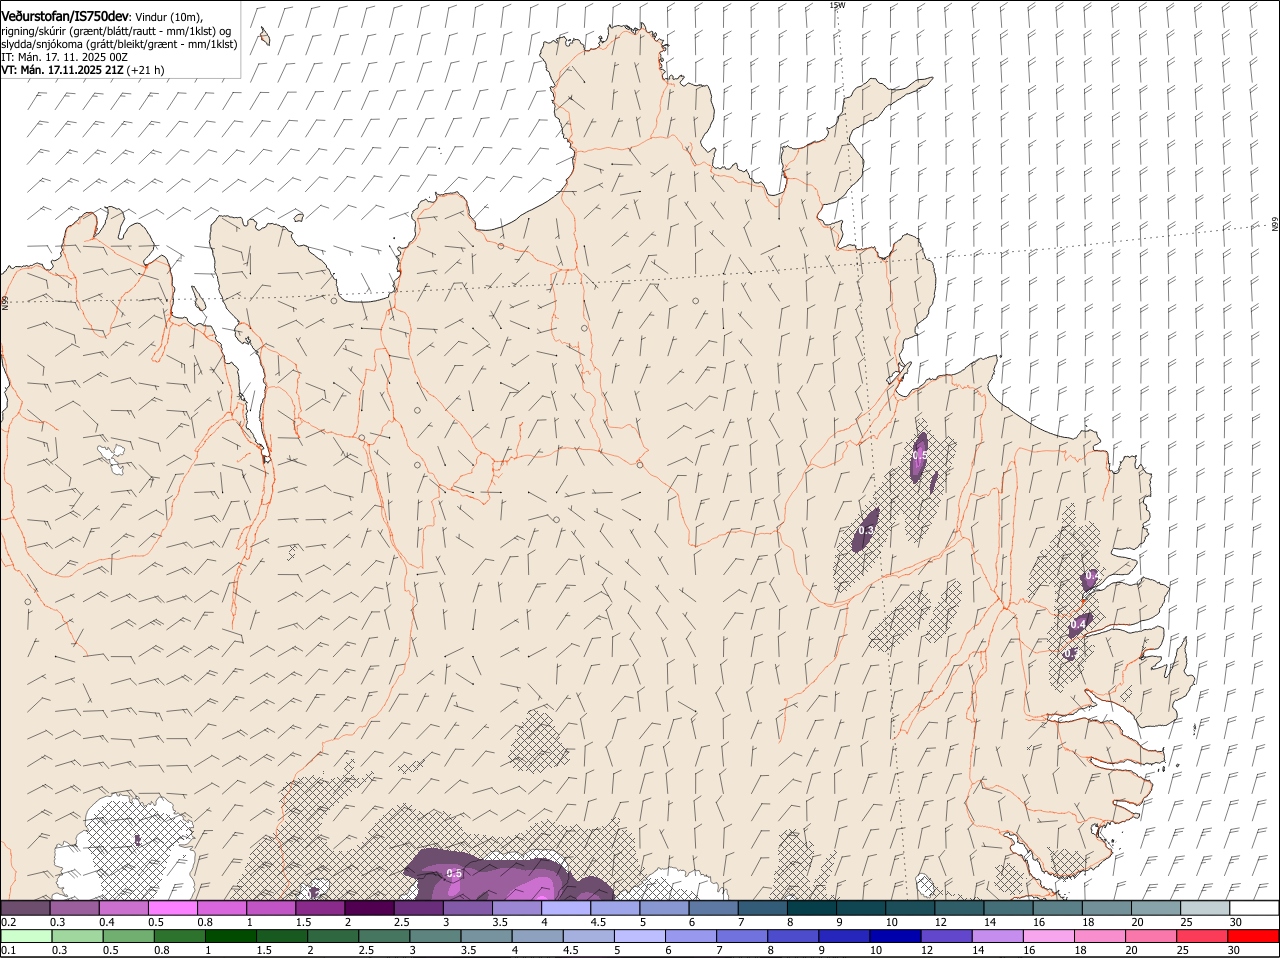Click the small offshore island north of the coast
Viewport: 1280px width, 958px height.
pos(265,36)
